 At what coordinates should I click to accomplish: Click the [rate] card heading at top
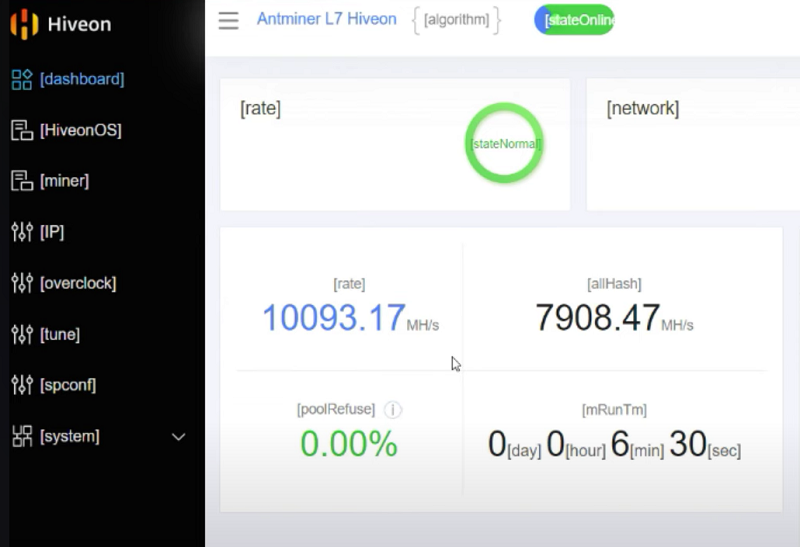pyautogui.click(x=261, y=108)
